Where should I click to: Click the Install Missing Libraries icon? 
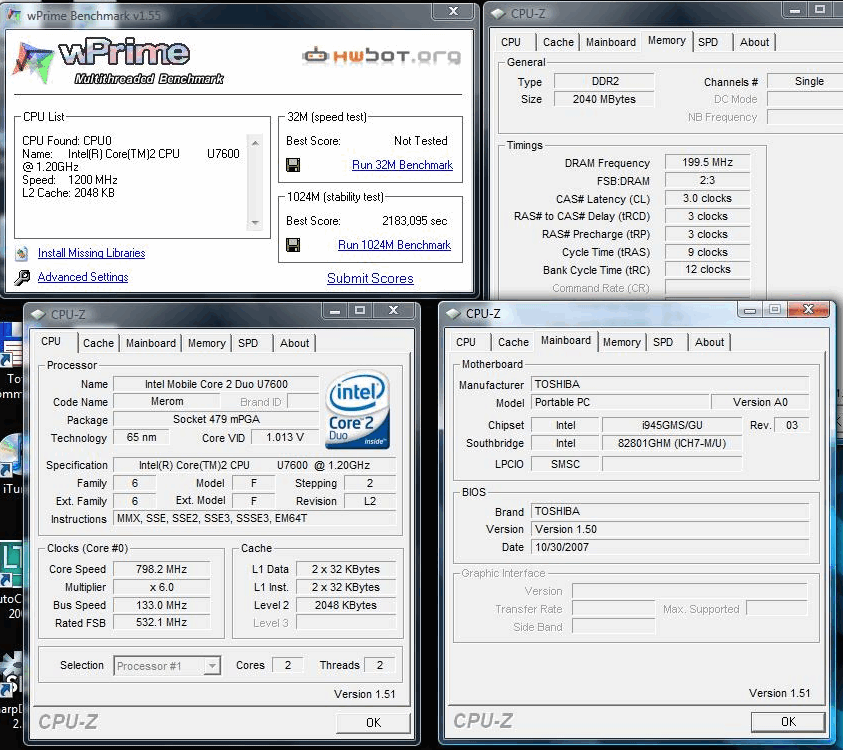coord(22,253)
